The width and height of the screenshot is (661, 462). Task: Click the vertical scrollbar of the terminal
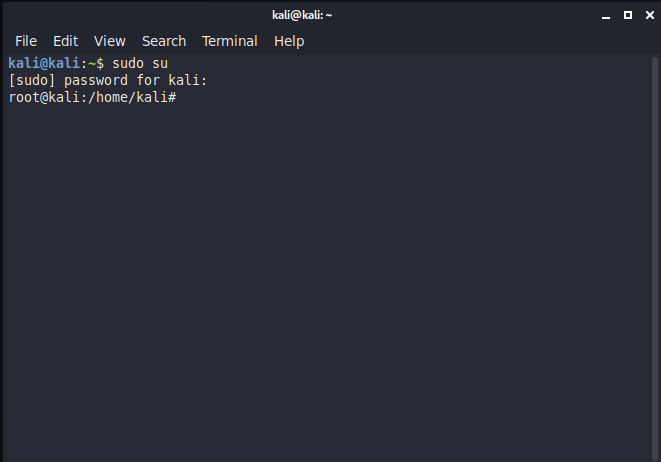[655, 258]
